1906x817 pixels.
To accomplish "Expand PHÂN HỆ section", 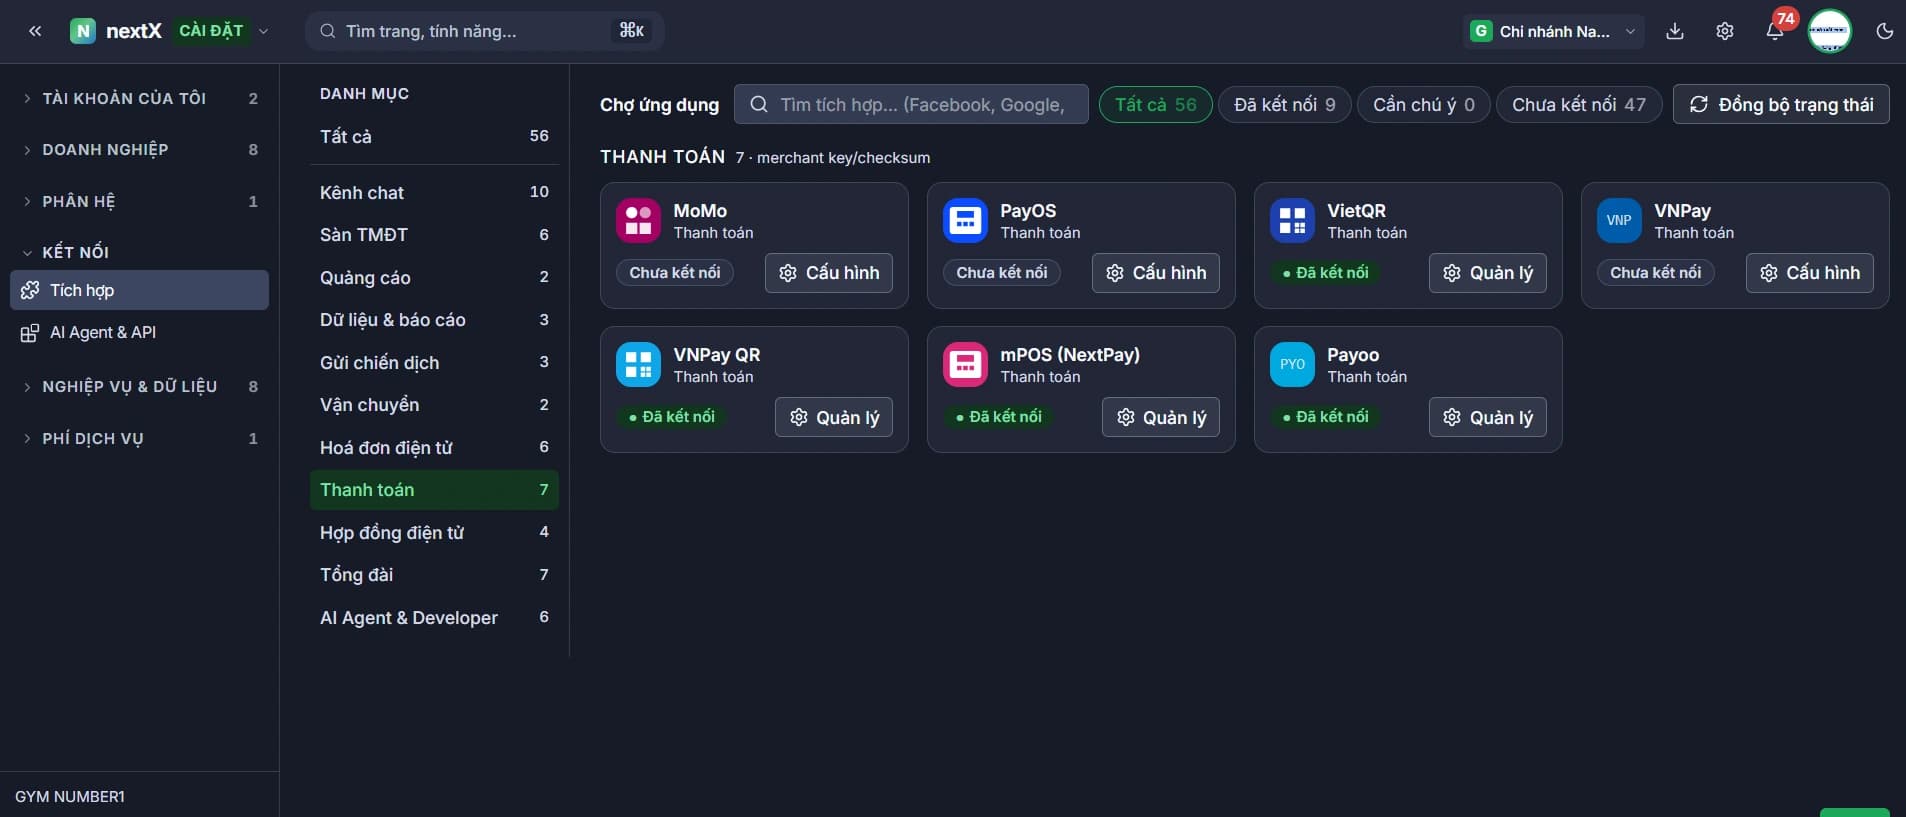I will [x=139, y=202].
